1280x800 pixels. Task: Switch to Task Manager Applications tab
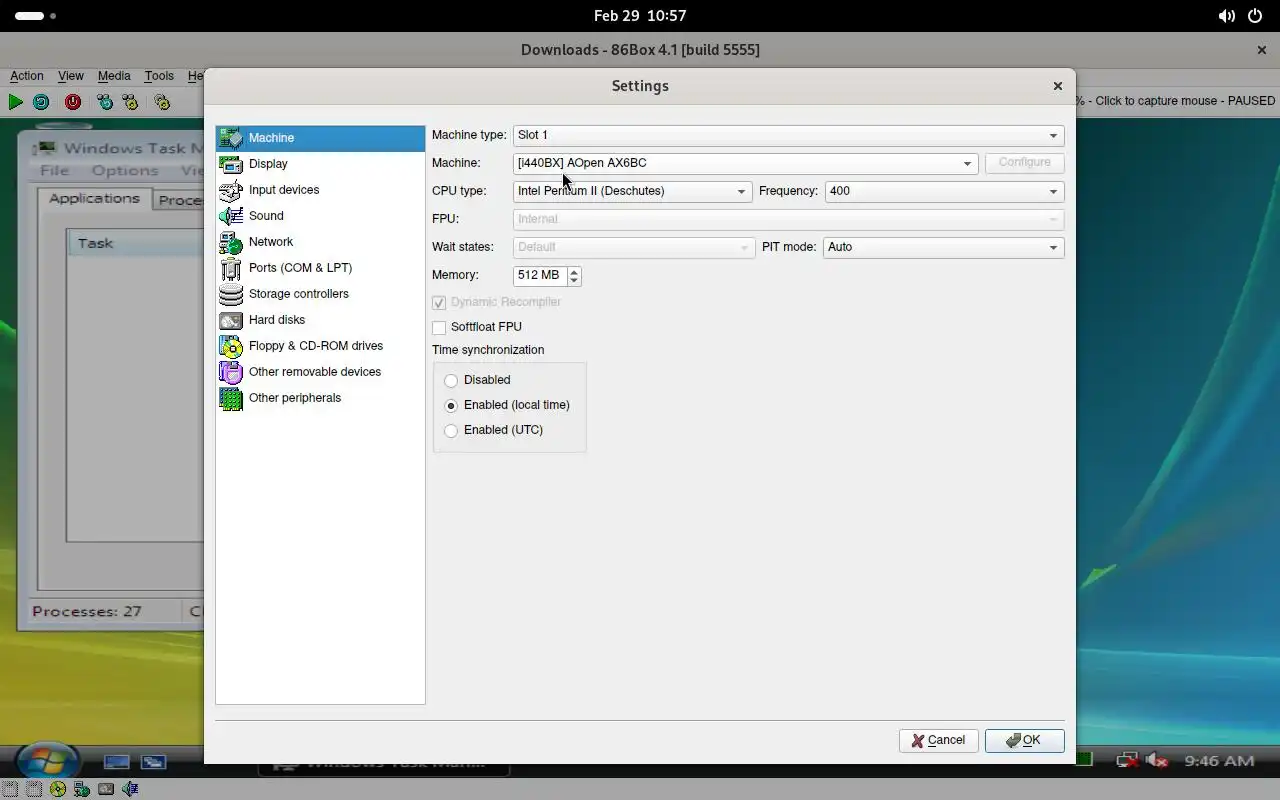[94, 198]
